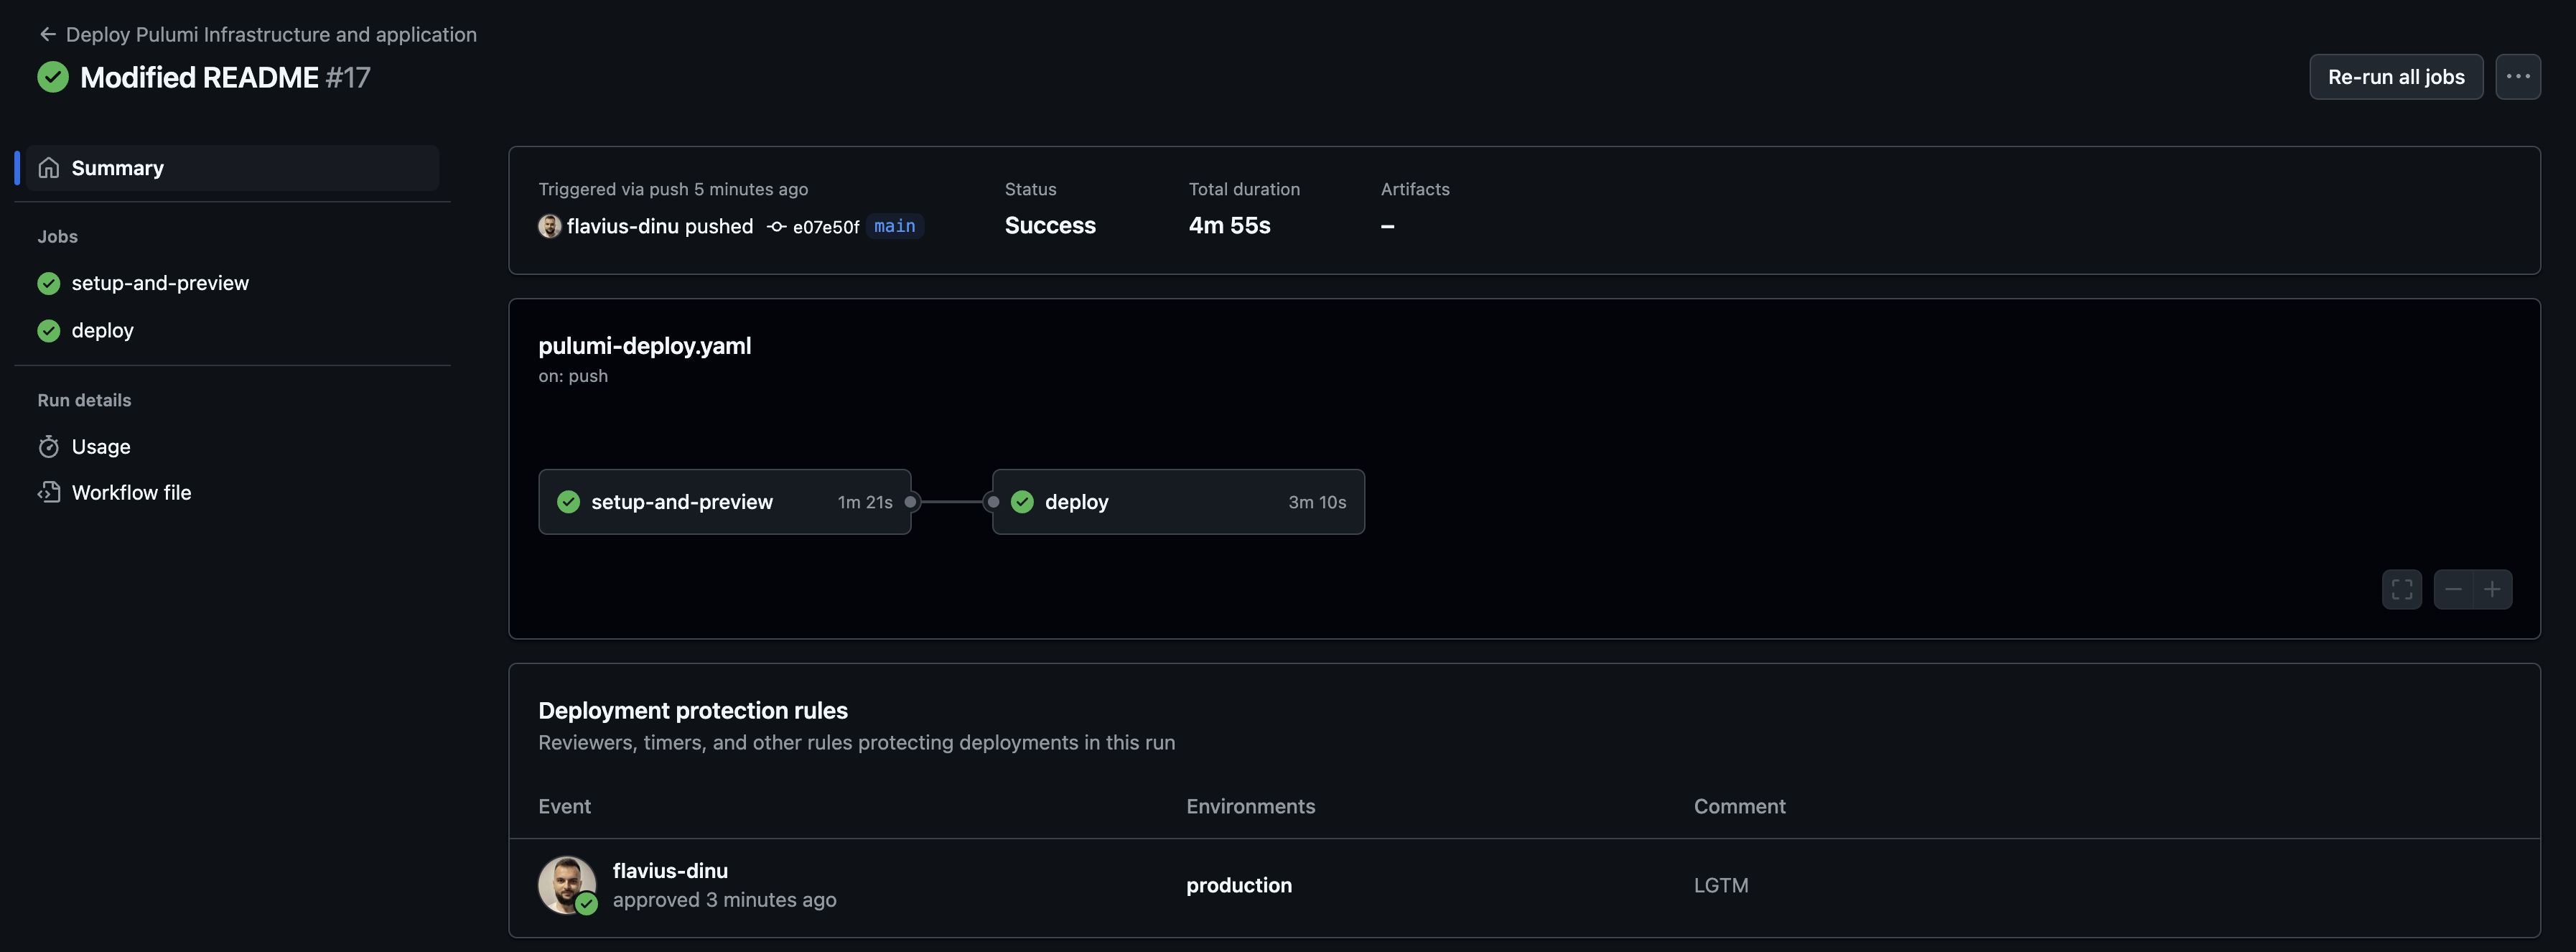Screen dimensions: 2576x952
Task: Go back via the left arrow icon
Action: click(x=47, y=34)
